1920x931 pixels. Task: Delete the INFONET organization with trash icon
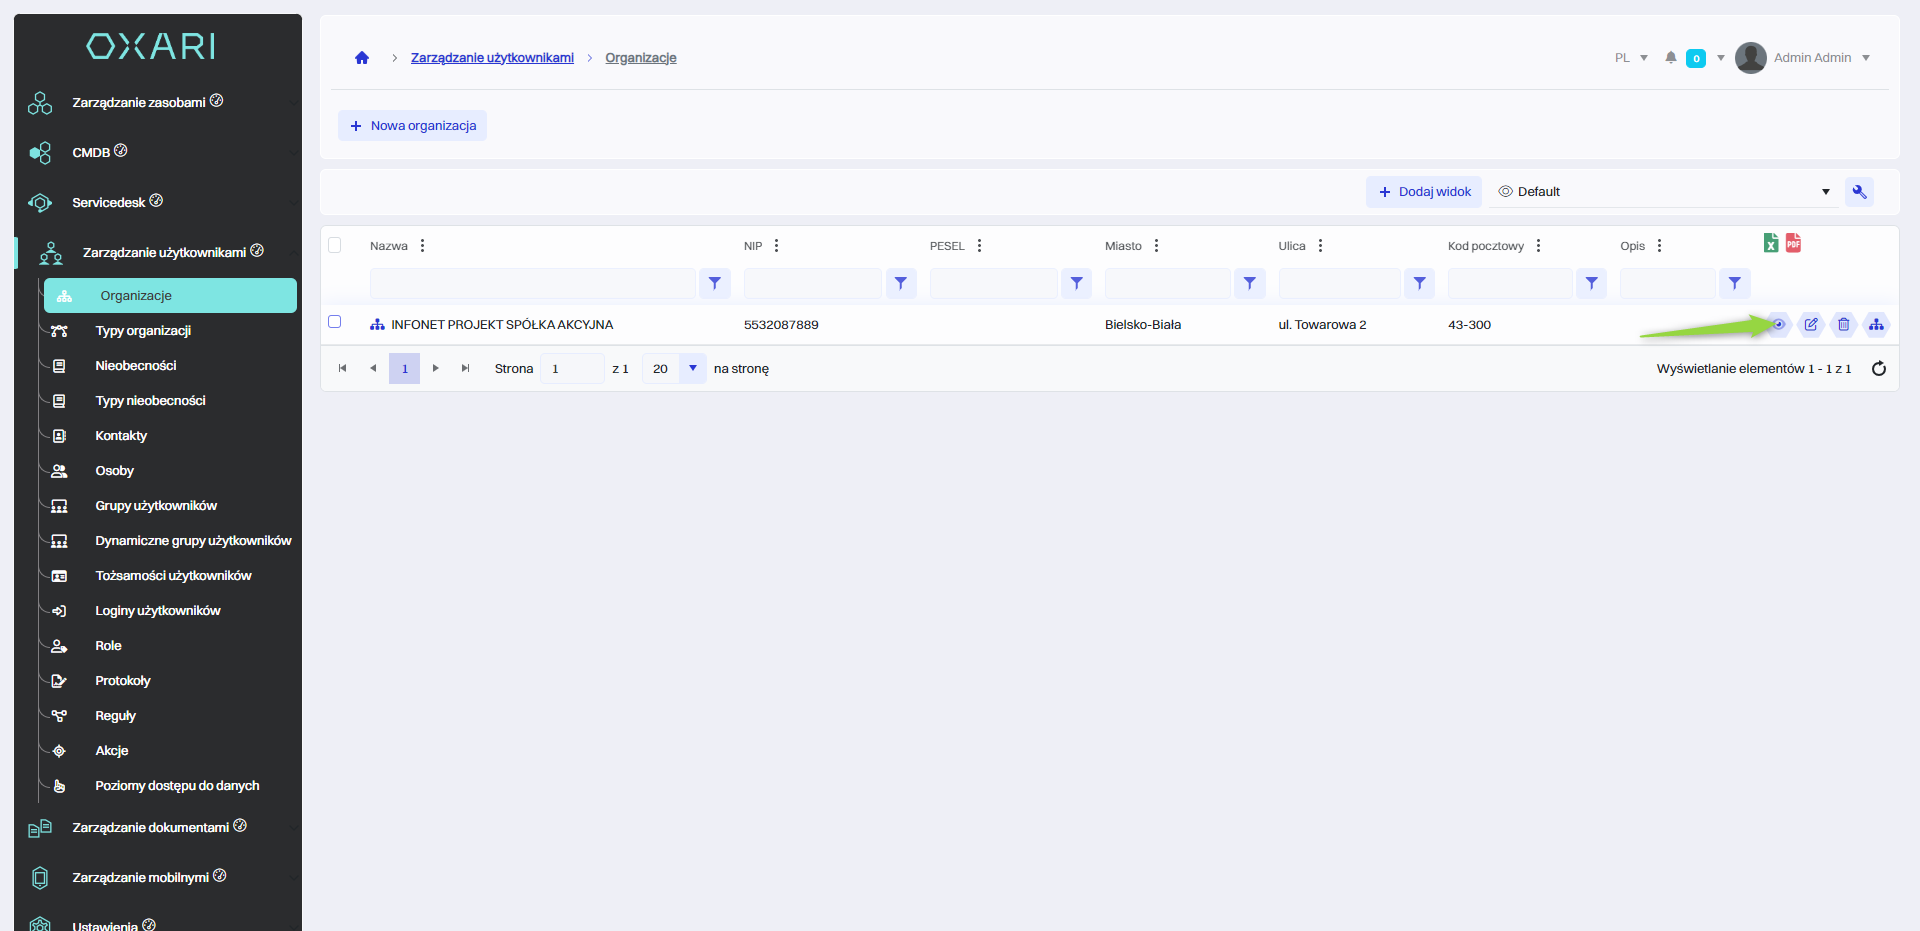[x=1844, y=324]
